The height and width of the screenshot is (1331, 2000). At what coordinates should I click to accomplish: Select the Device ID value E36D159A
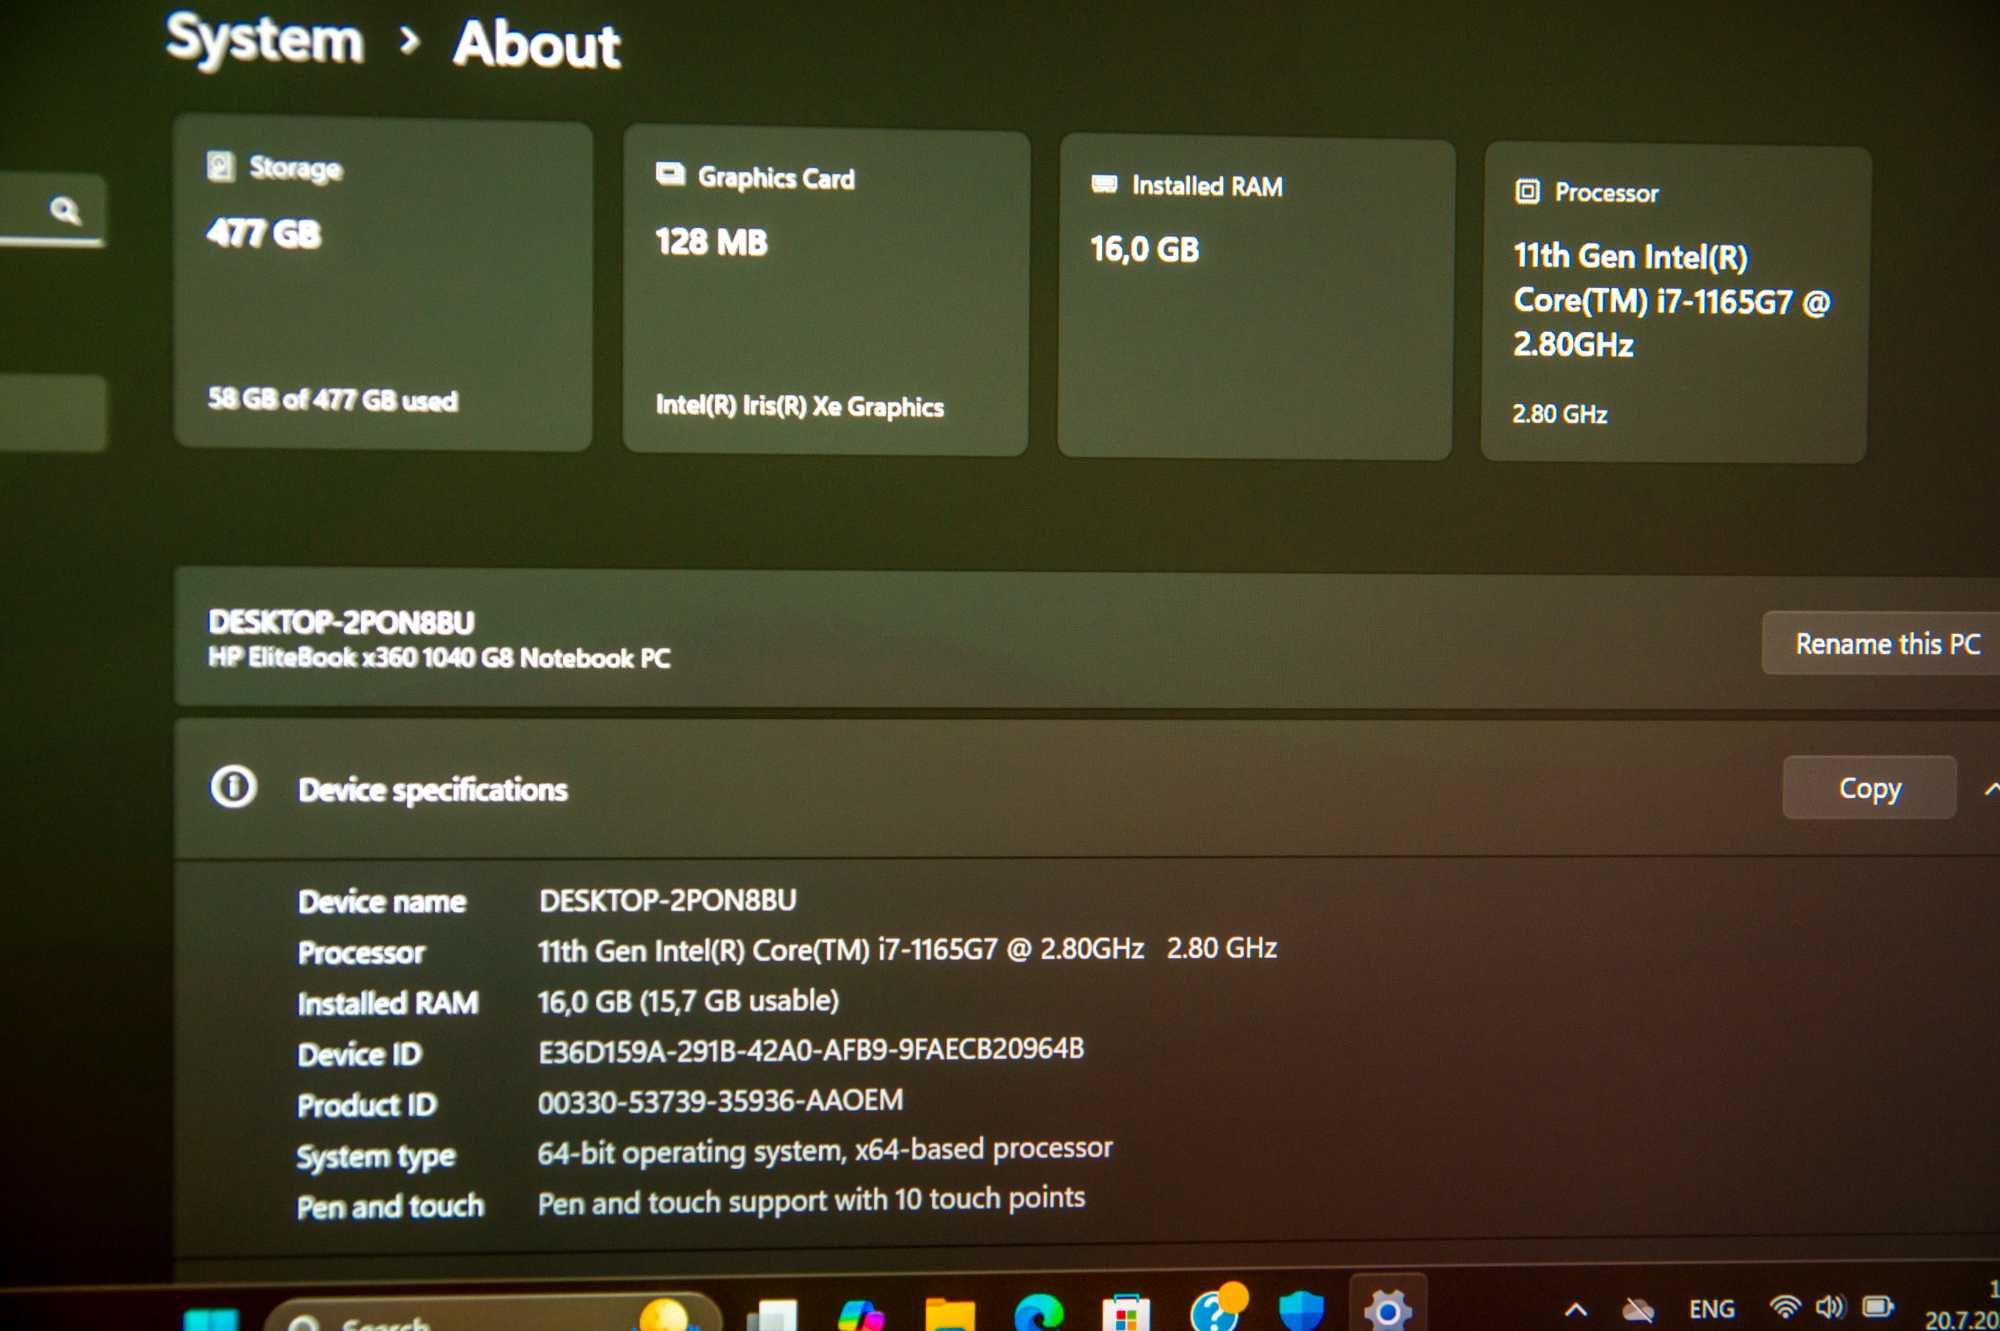point(811,1050)
